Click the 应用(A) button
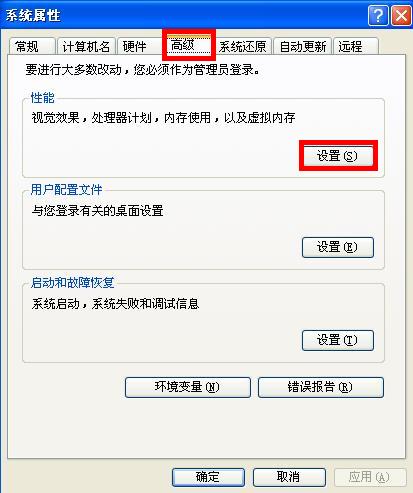 click(370, 477)
